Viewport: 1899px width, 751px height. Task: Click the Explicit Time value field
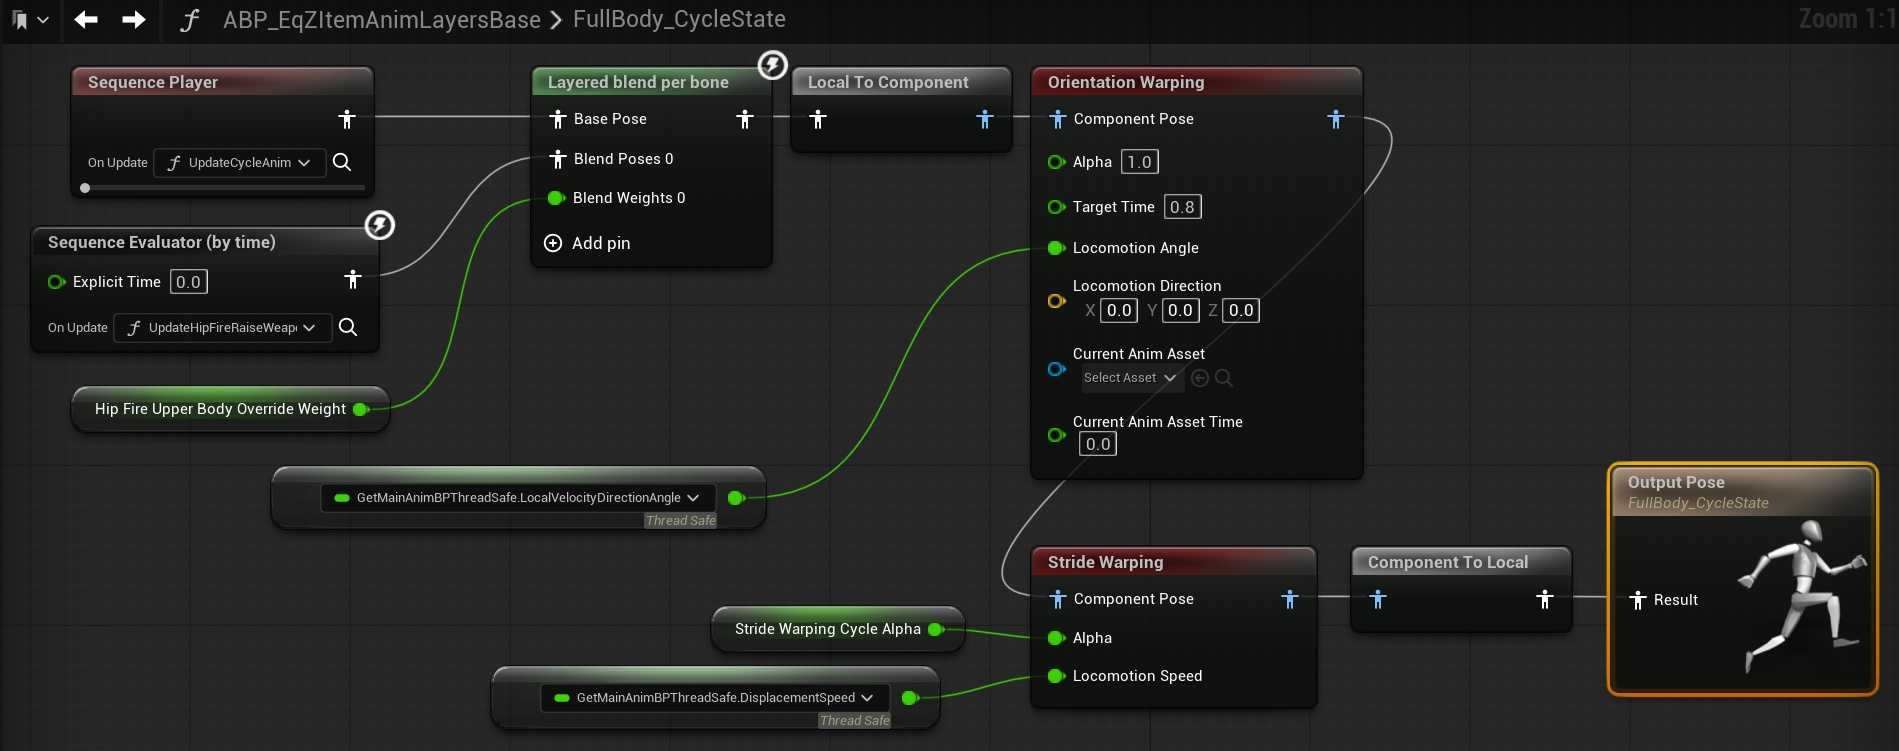pyautogui.click(x=188, y=282)
